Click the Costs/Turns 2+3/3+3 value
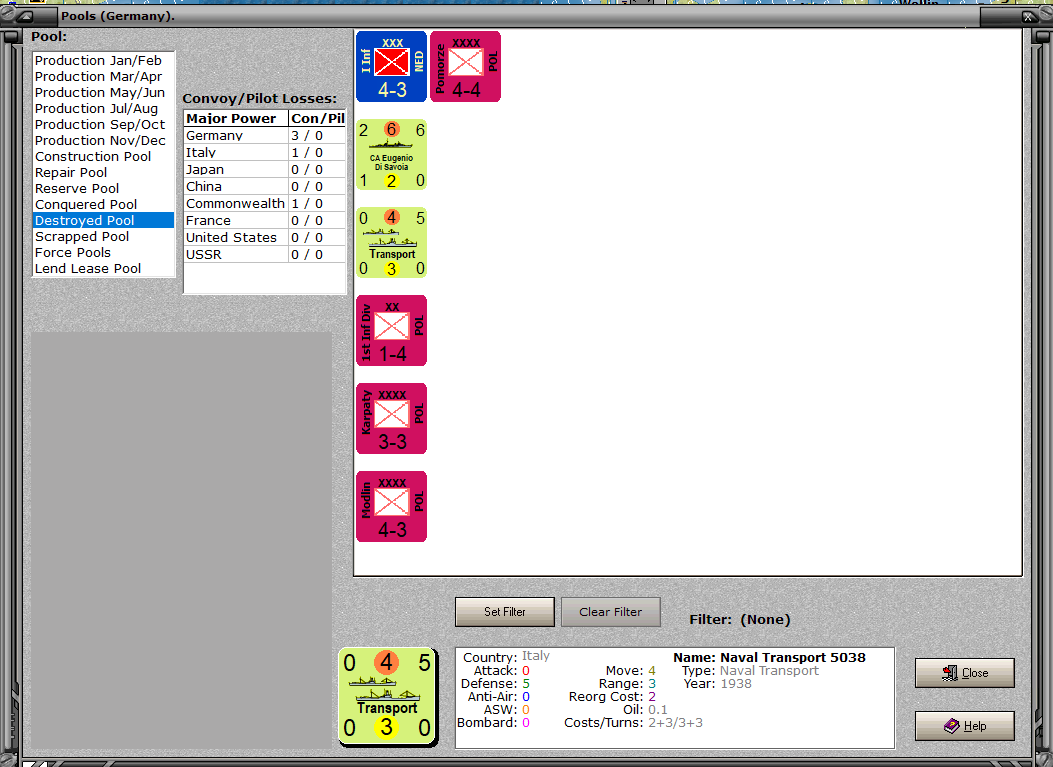 (676, 723)
